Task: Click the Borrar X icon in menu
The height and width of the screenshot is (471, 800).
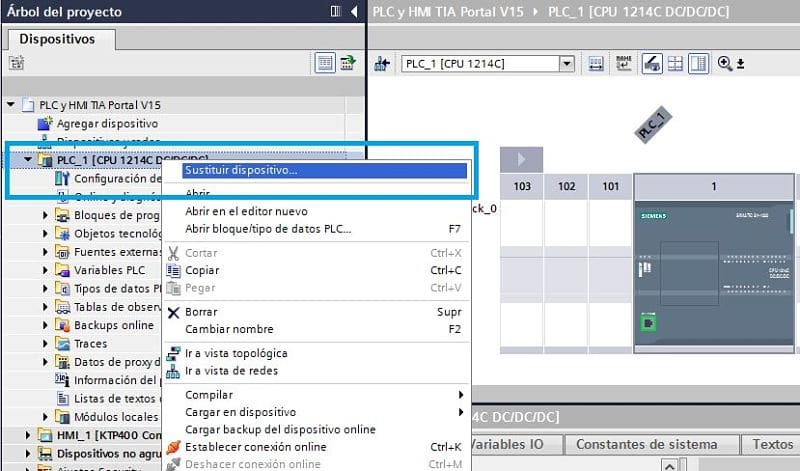Action: (x=173, y=312)
